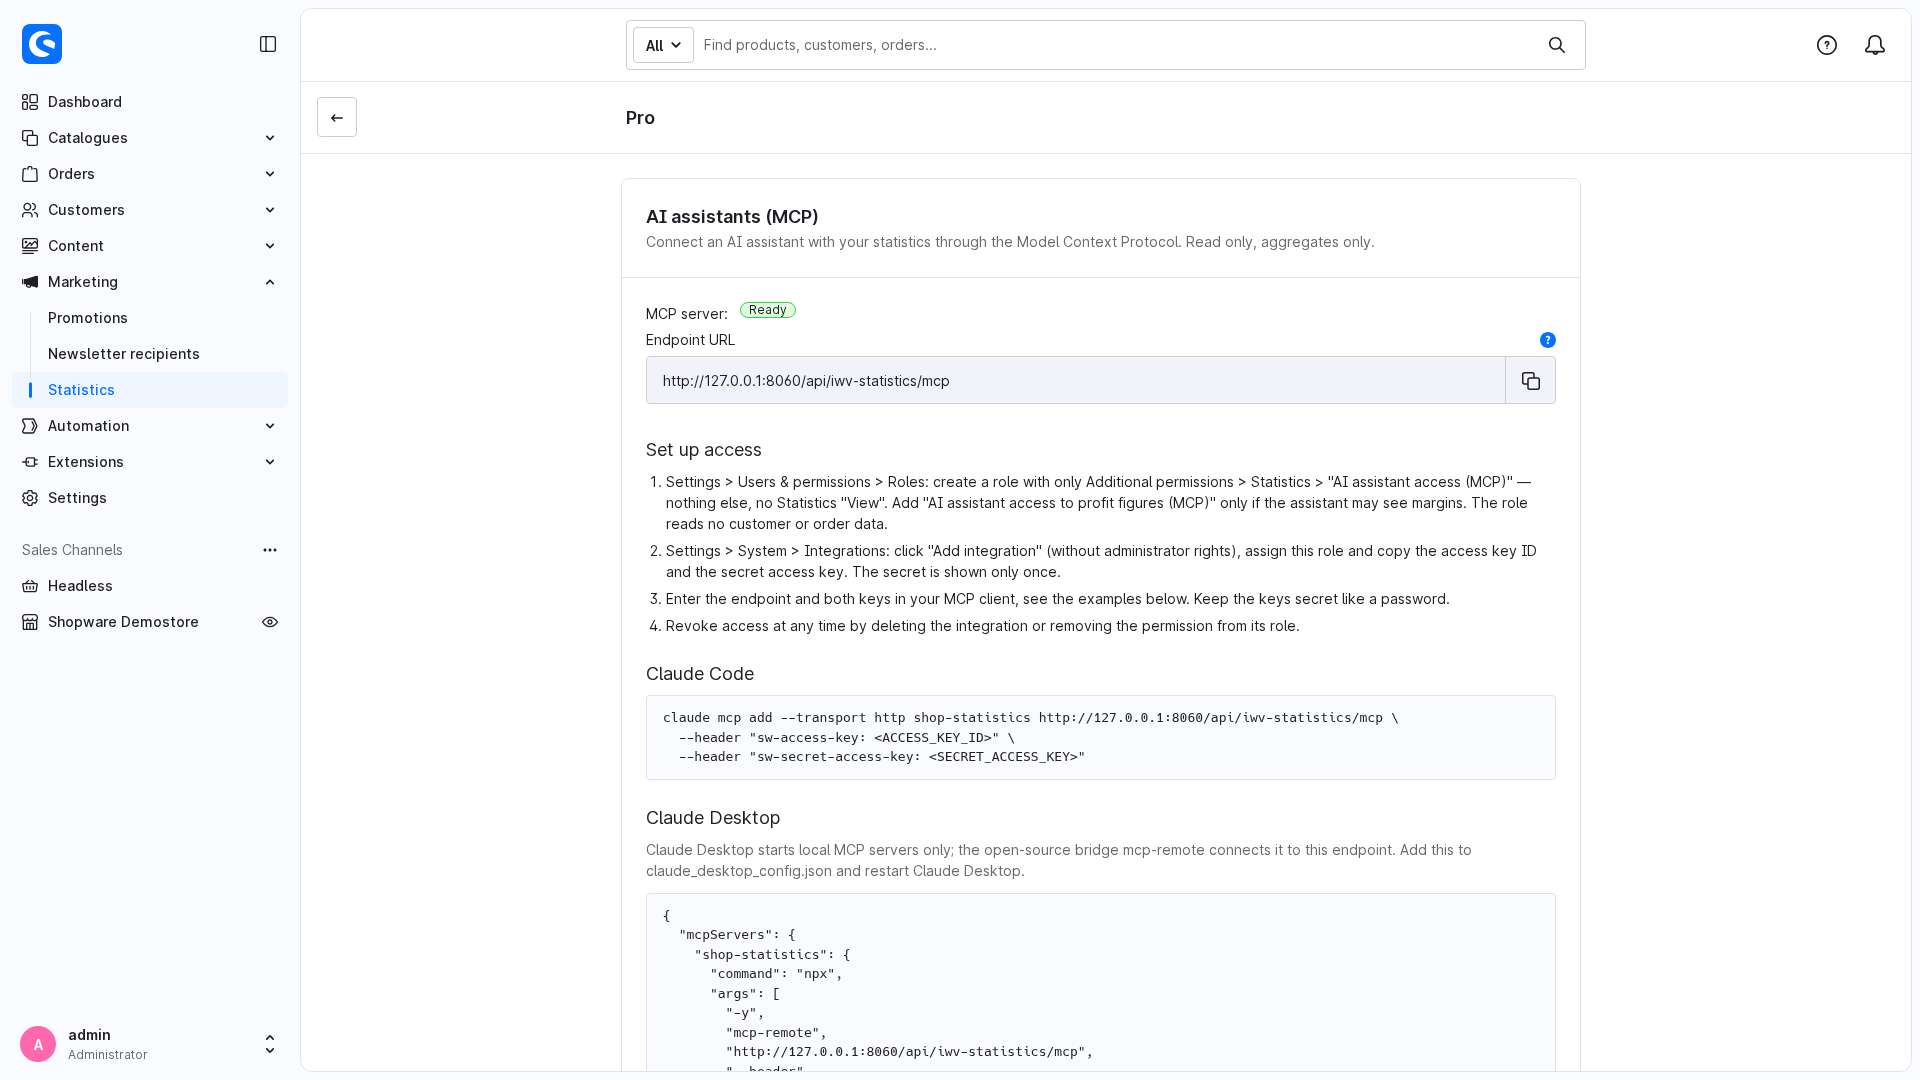Click the Headless sales channel basket icon

pos(30,586)
